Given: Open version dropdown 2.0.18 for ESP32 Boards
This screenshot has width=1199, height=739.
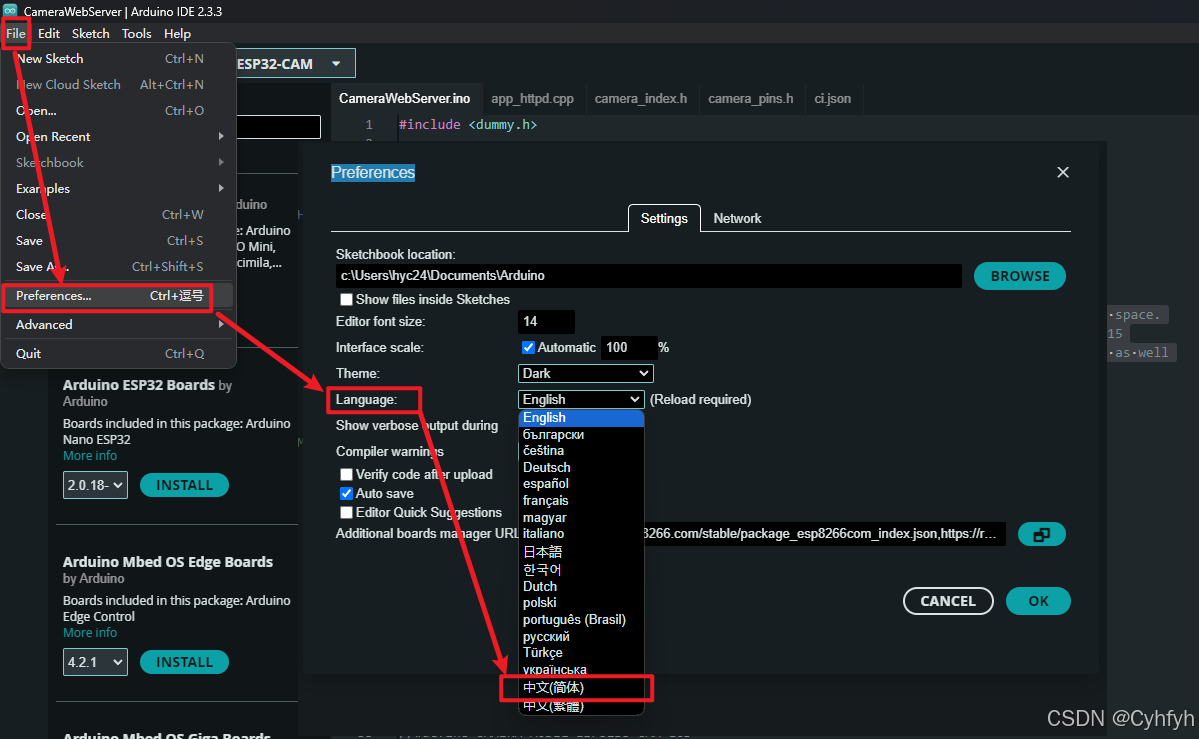Looking at the screenshot, I should (95, 485).
